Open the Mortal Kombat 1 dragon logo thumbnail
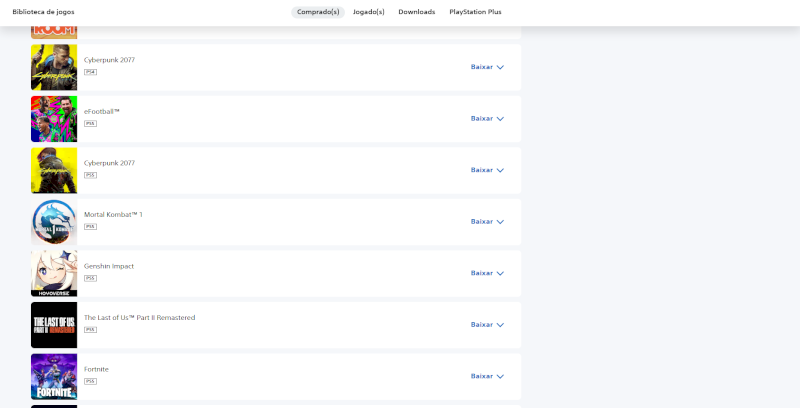This screenshot has width=800, height=408. pos(54,222)
